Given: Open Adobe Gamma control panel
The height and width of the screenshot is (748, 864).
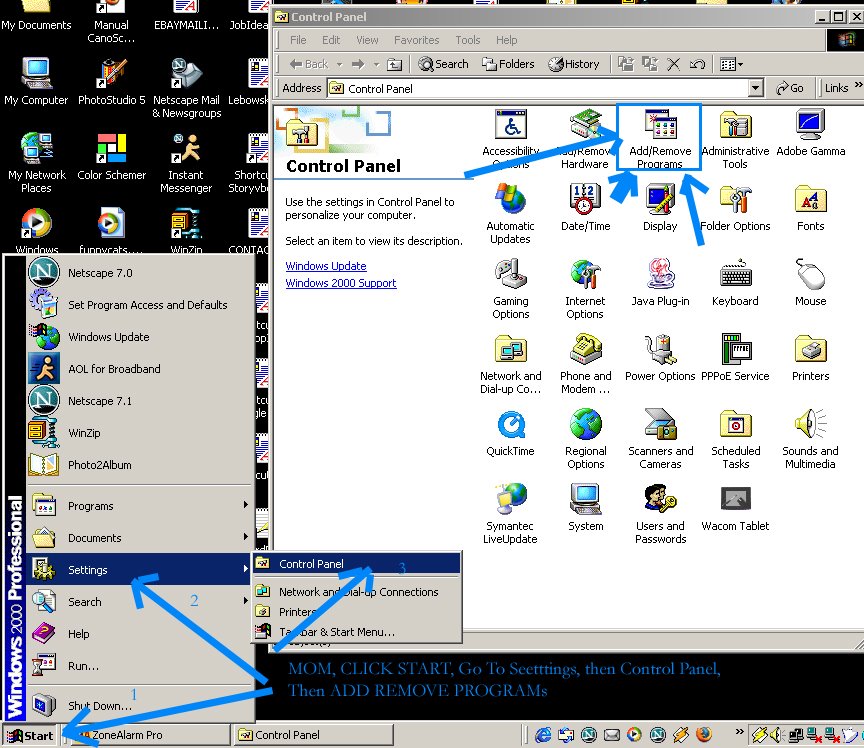Looking at the screenshot, I should pos(810,132).
